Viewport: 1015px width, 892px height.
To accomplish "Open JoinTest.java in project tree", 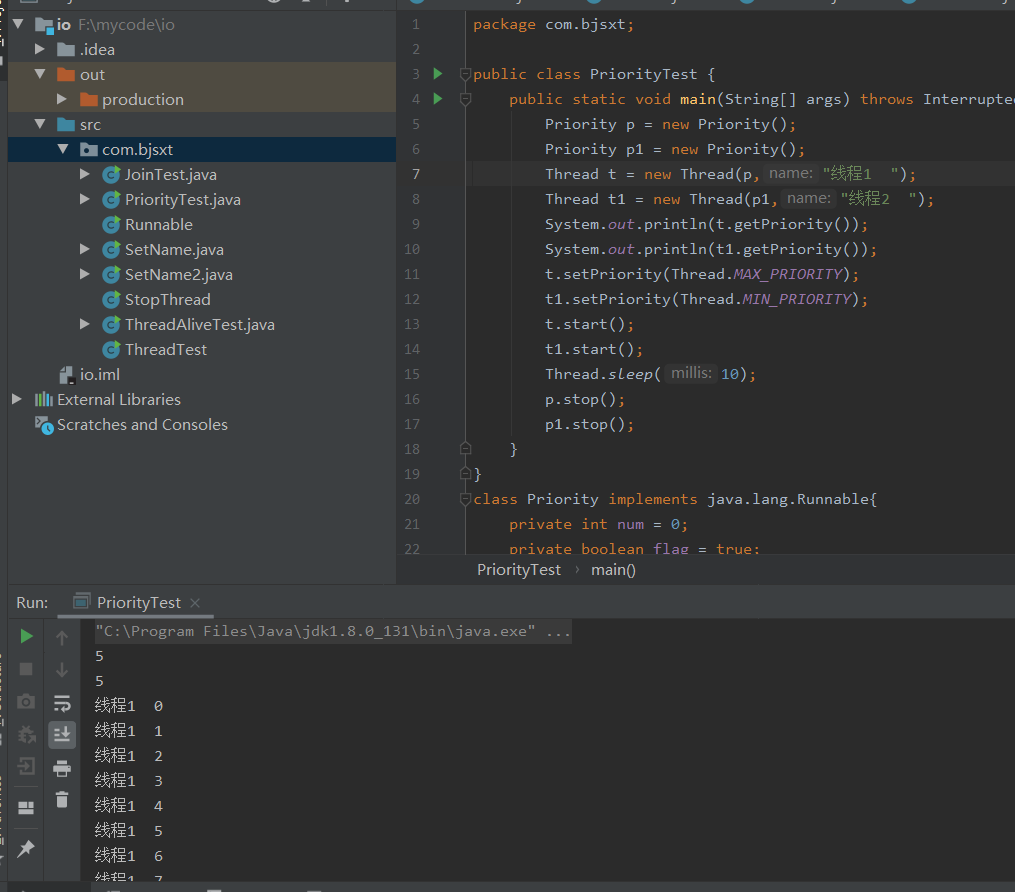I will tap(170, 175).
